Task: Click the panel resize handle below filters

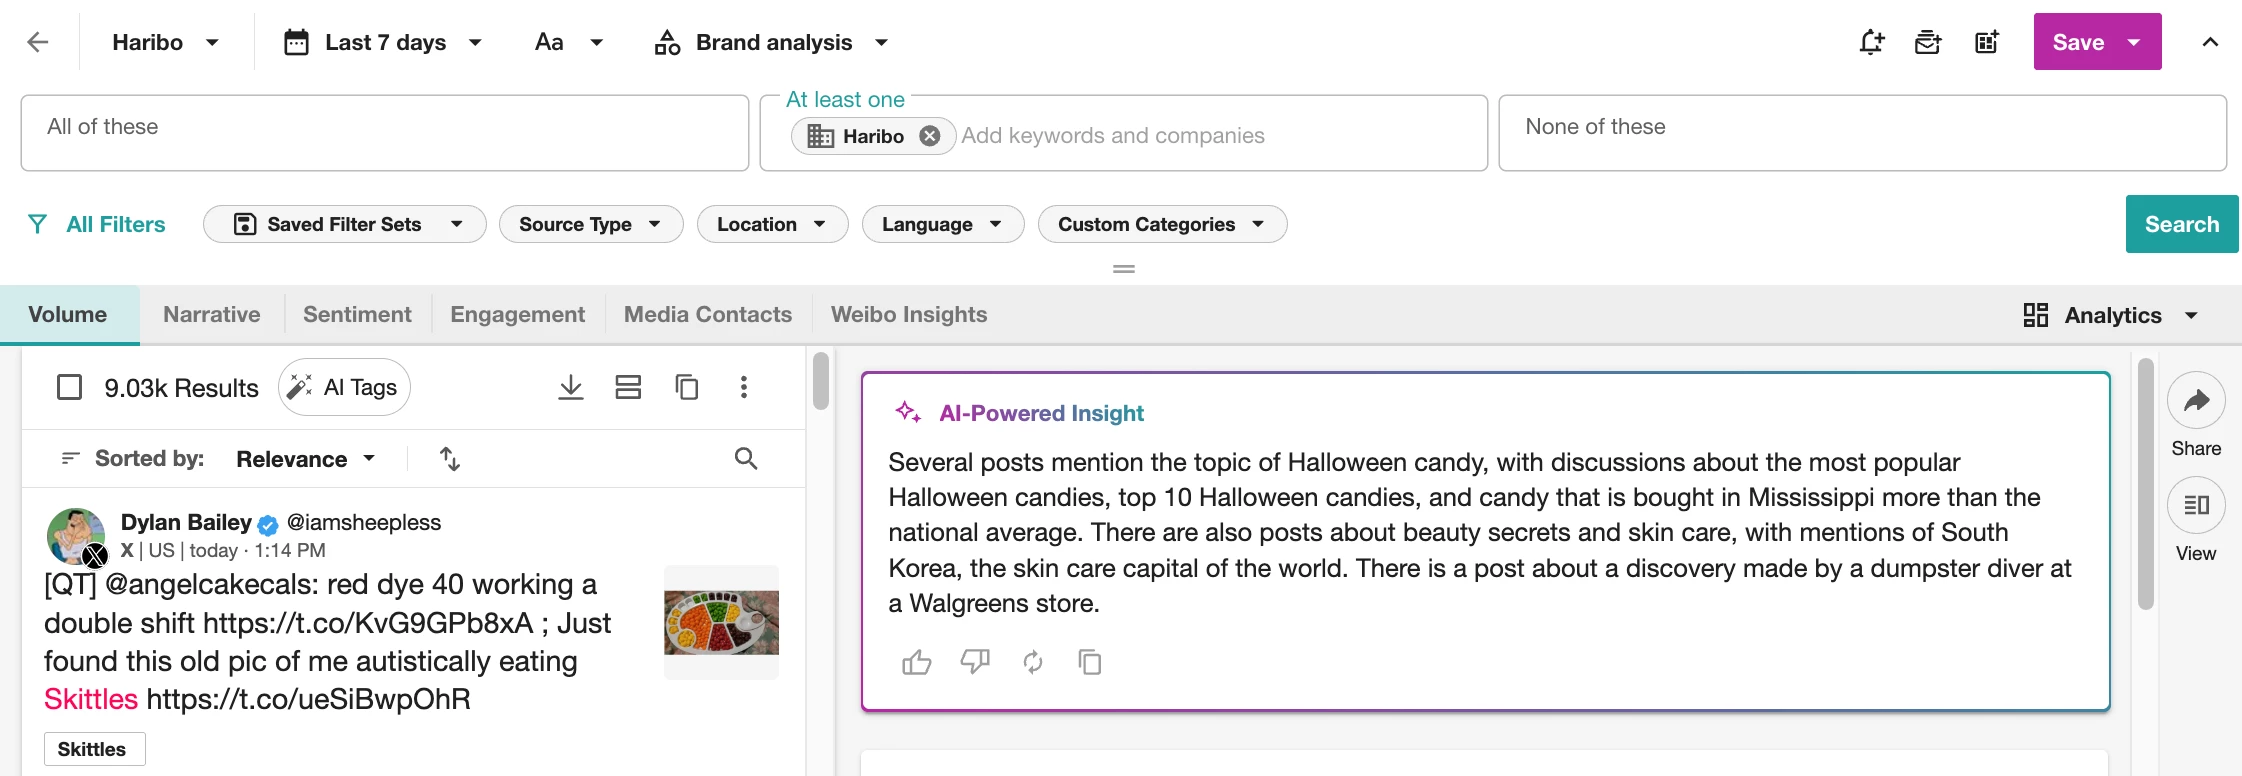Action: [x=1124, y=268]
